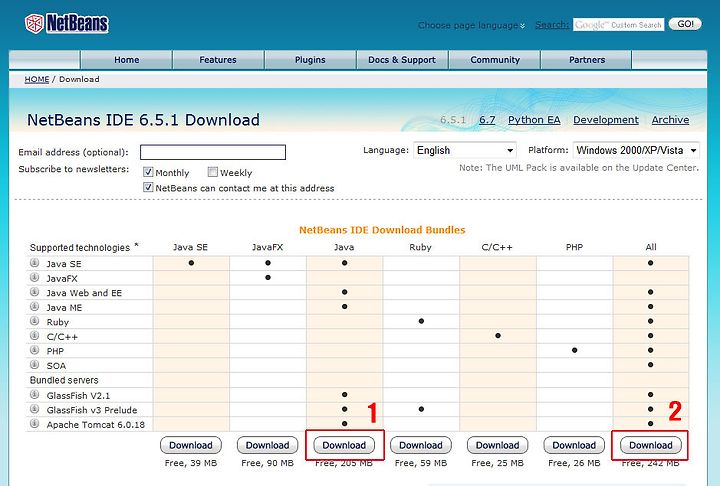The image size is (720, 486).
Task: Click info icon beside Java Web and EE
Action: click(34, 292)
